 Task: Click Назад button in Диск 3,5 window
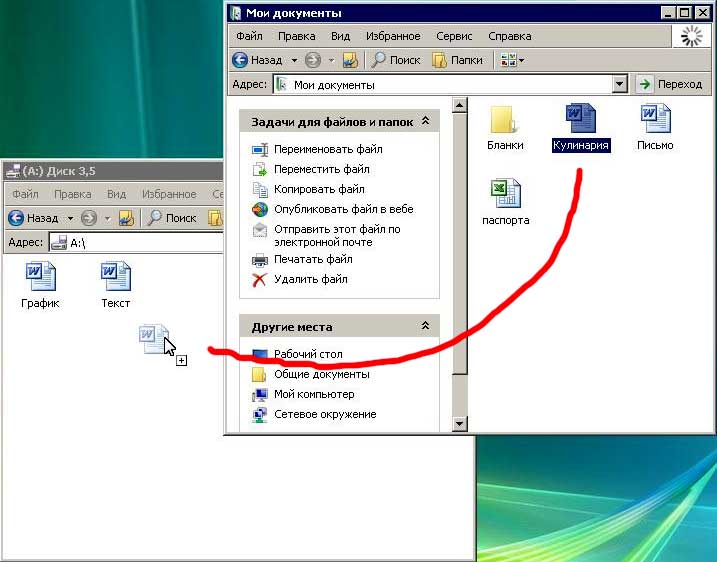(x=33, y=218)
